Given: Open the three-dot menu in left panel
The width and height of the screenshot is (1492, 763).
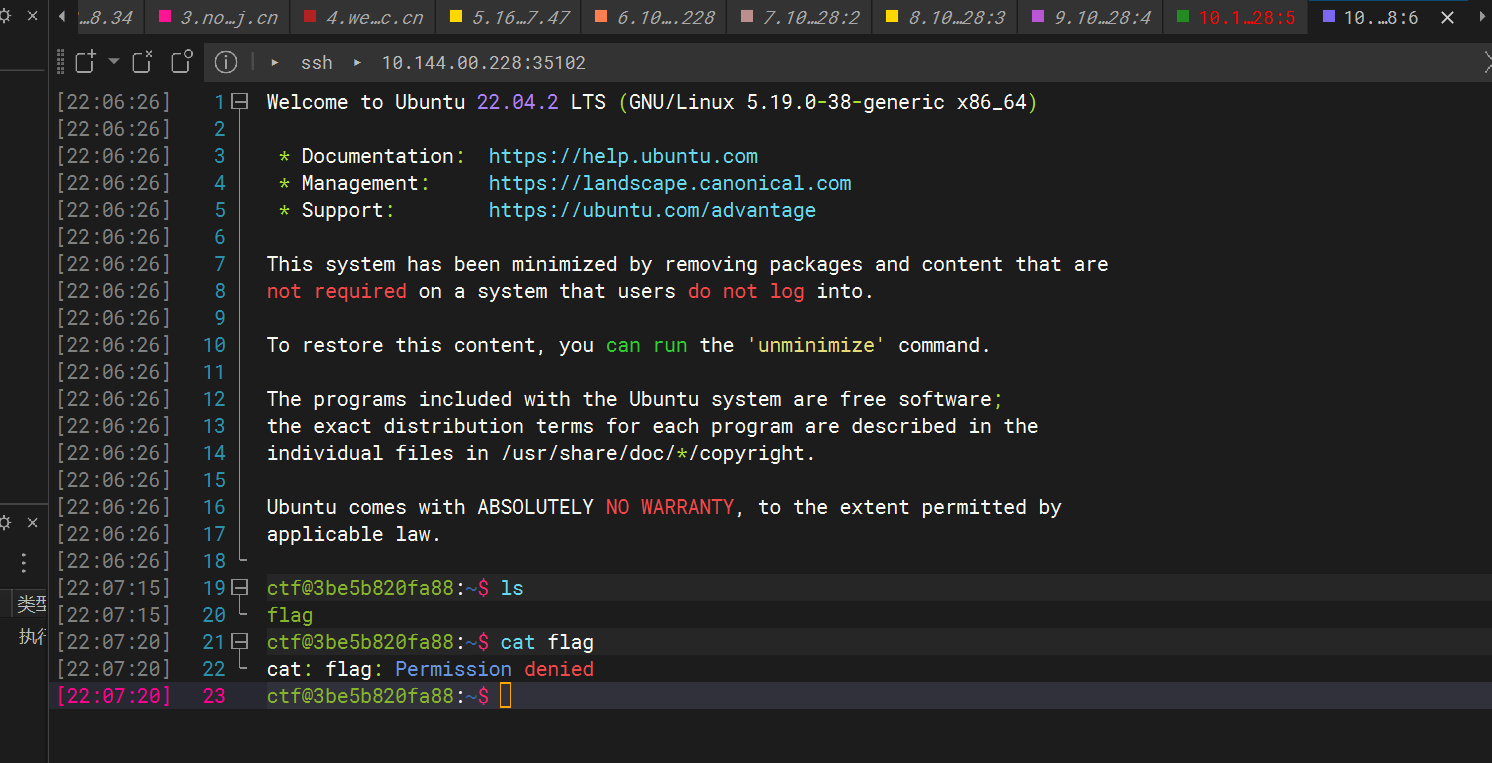Looking at the screenshot, I should (24, 562).
